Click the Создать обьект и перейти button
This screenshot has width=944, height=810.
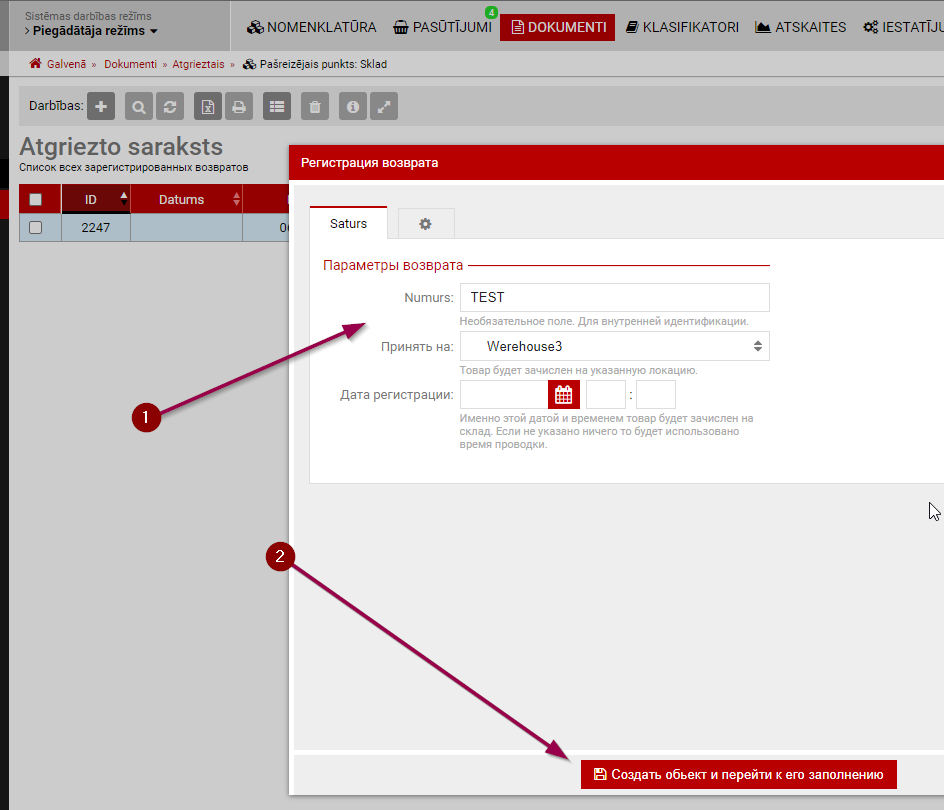pyautogui.click(x=738, y=774)
